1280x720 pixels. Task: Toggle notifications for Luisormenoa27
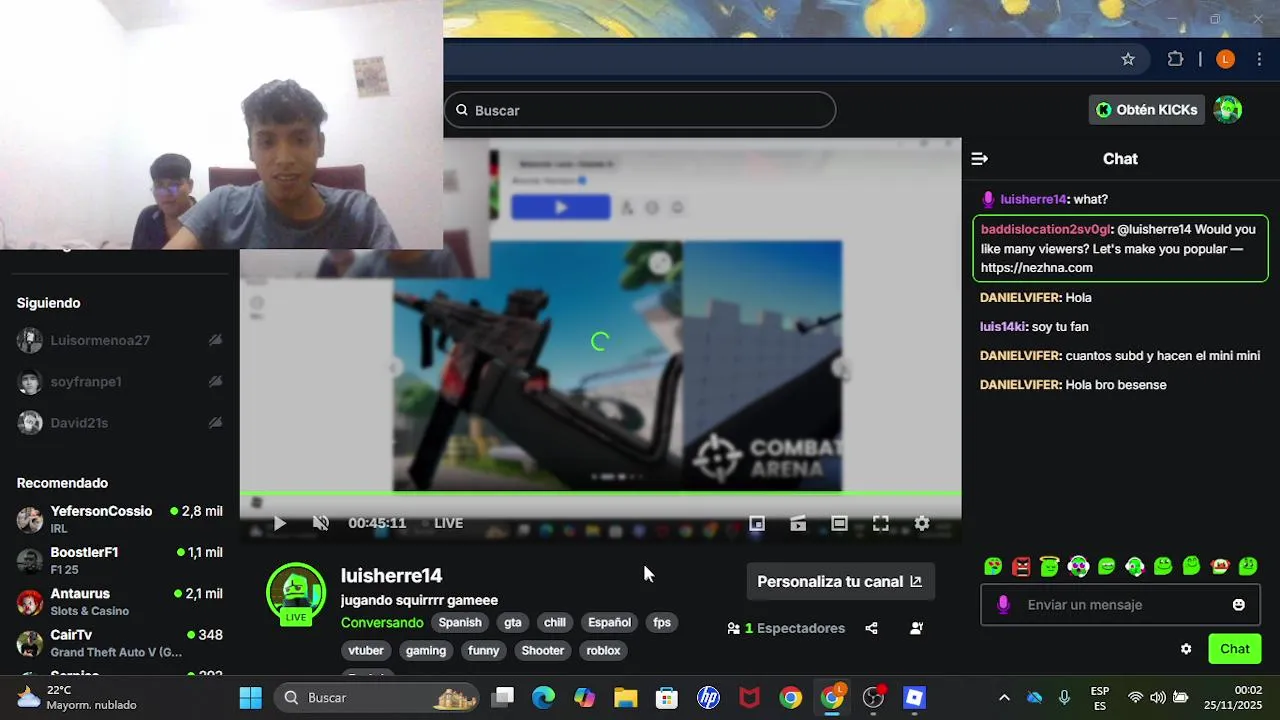tap(215, 340)
